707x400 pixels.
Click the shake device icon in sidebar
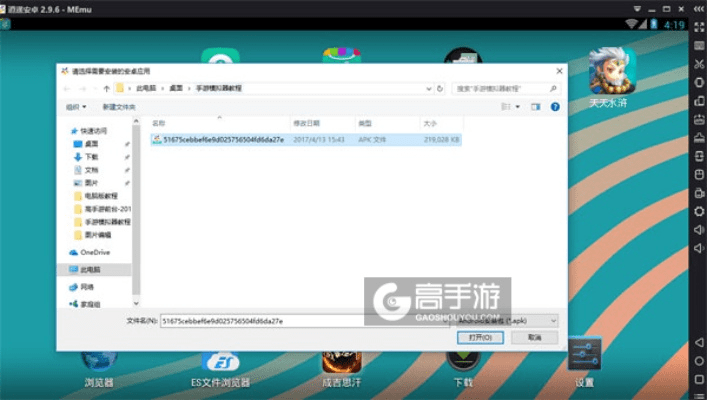coord(699,82)
